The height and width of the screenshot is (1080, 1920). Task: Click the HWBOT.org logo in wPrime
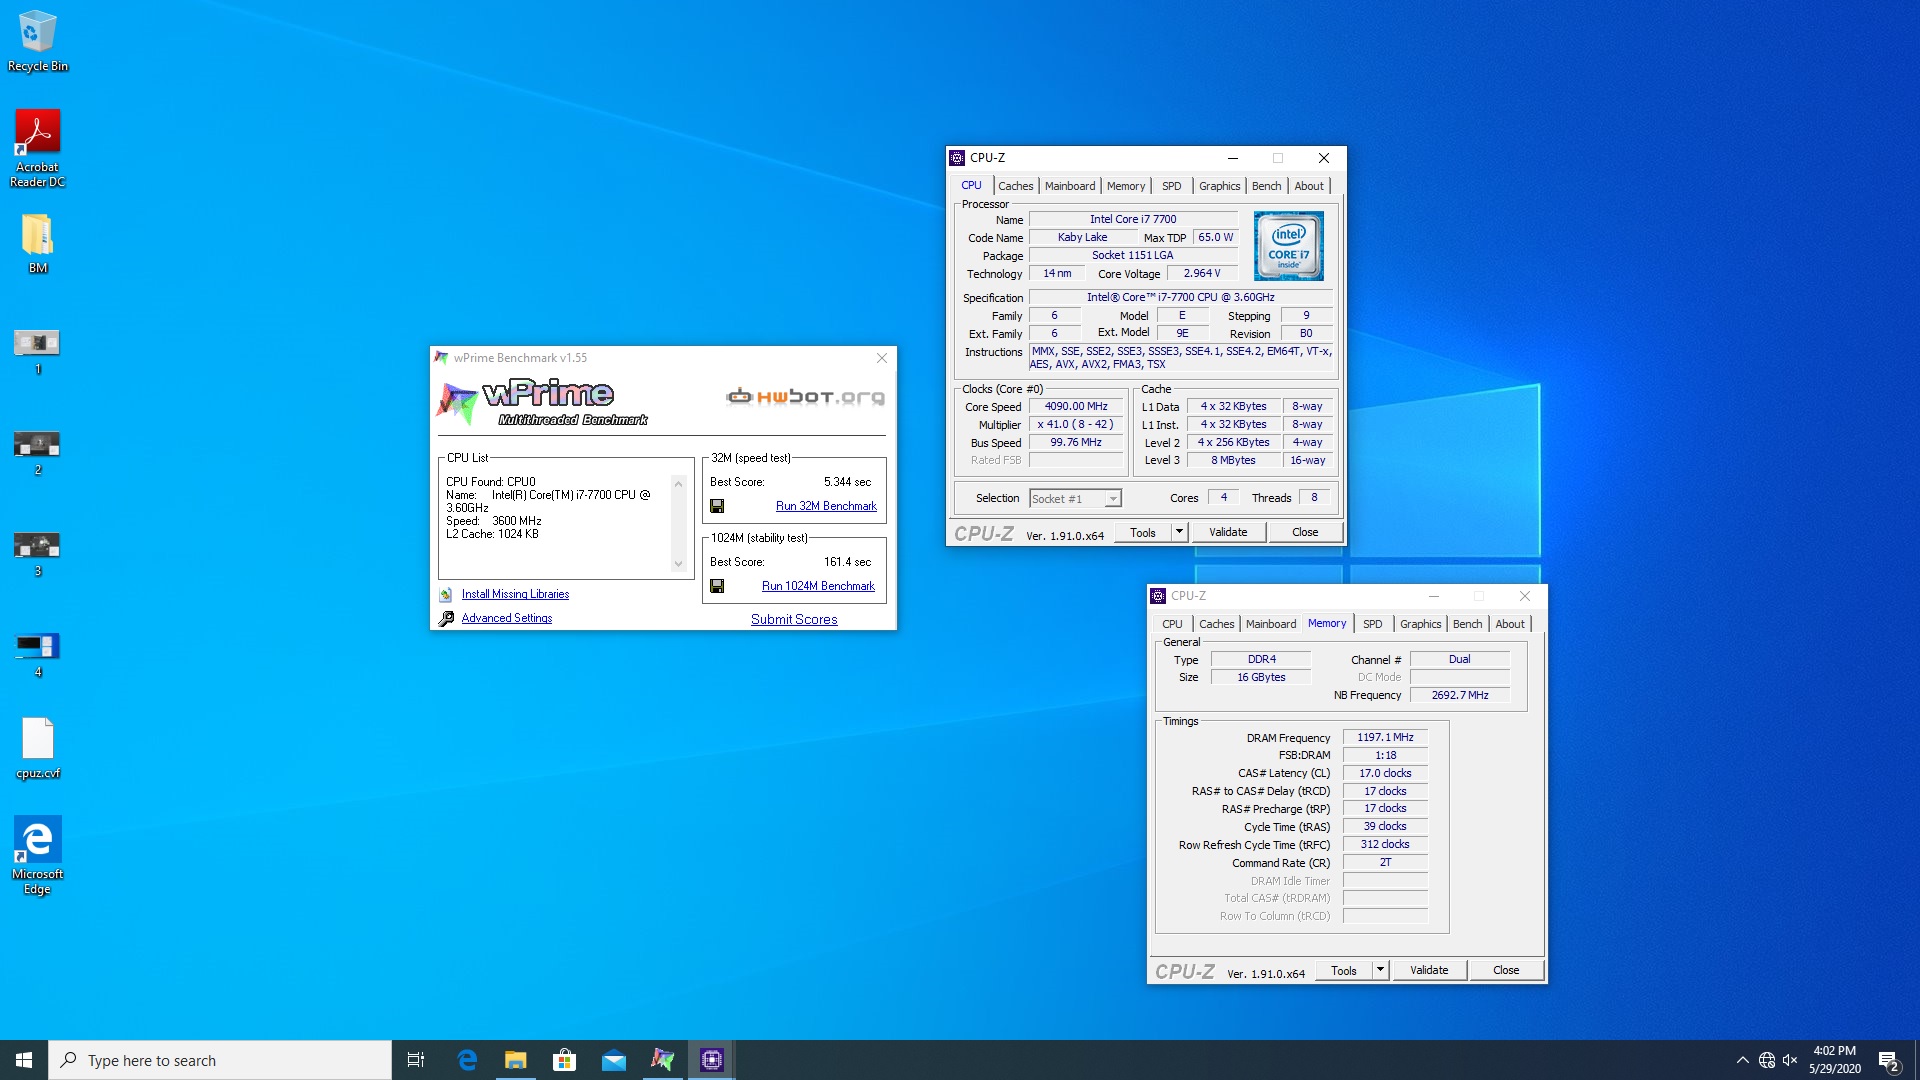point(805,397)
